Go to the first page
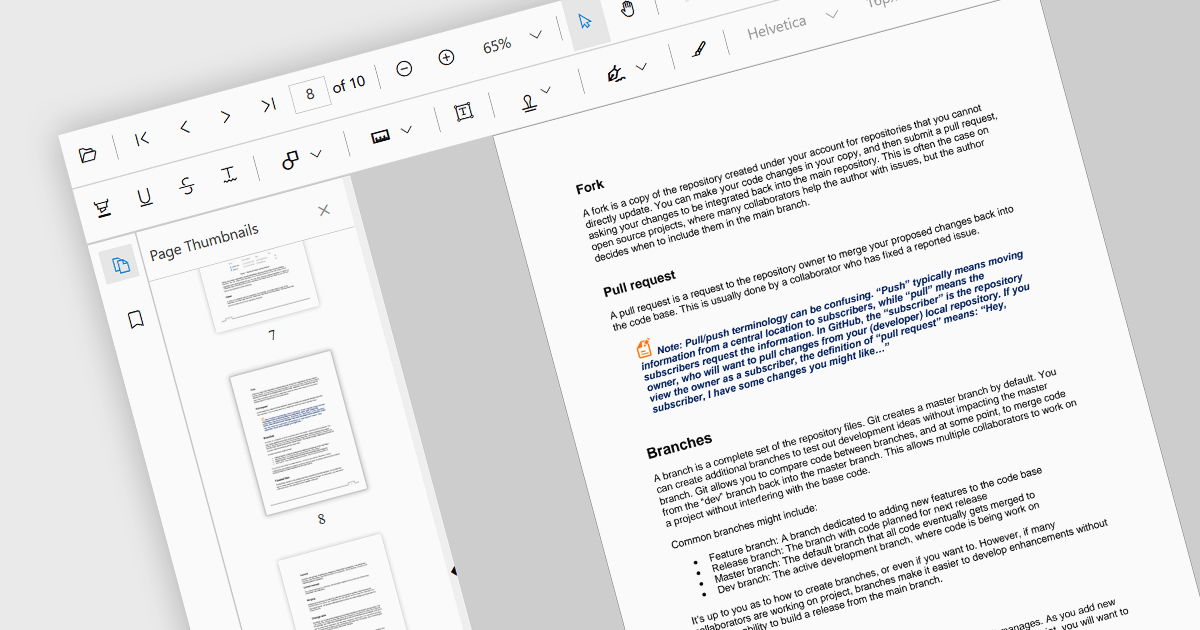 (x=142, y=139)
